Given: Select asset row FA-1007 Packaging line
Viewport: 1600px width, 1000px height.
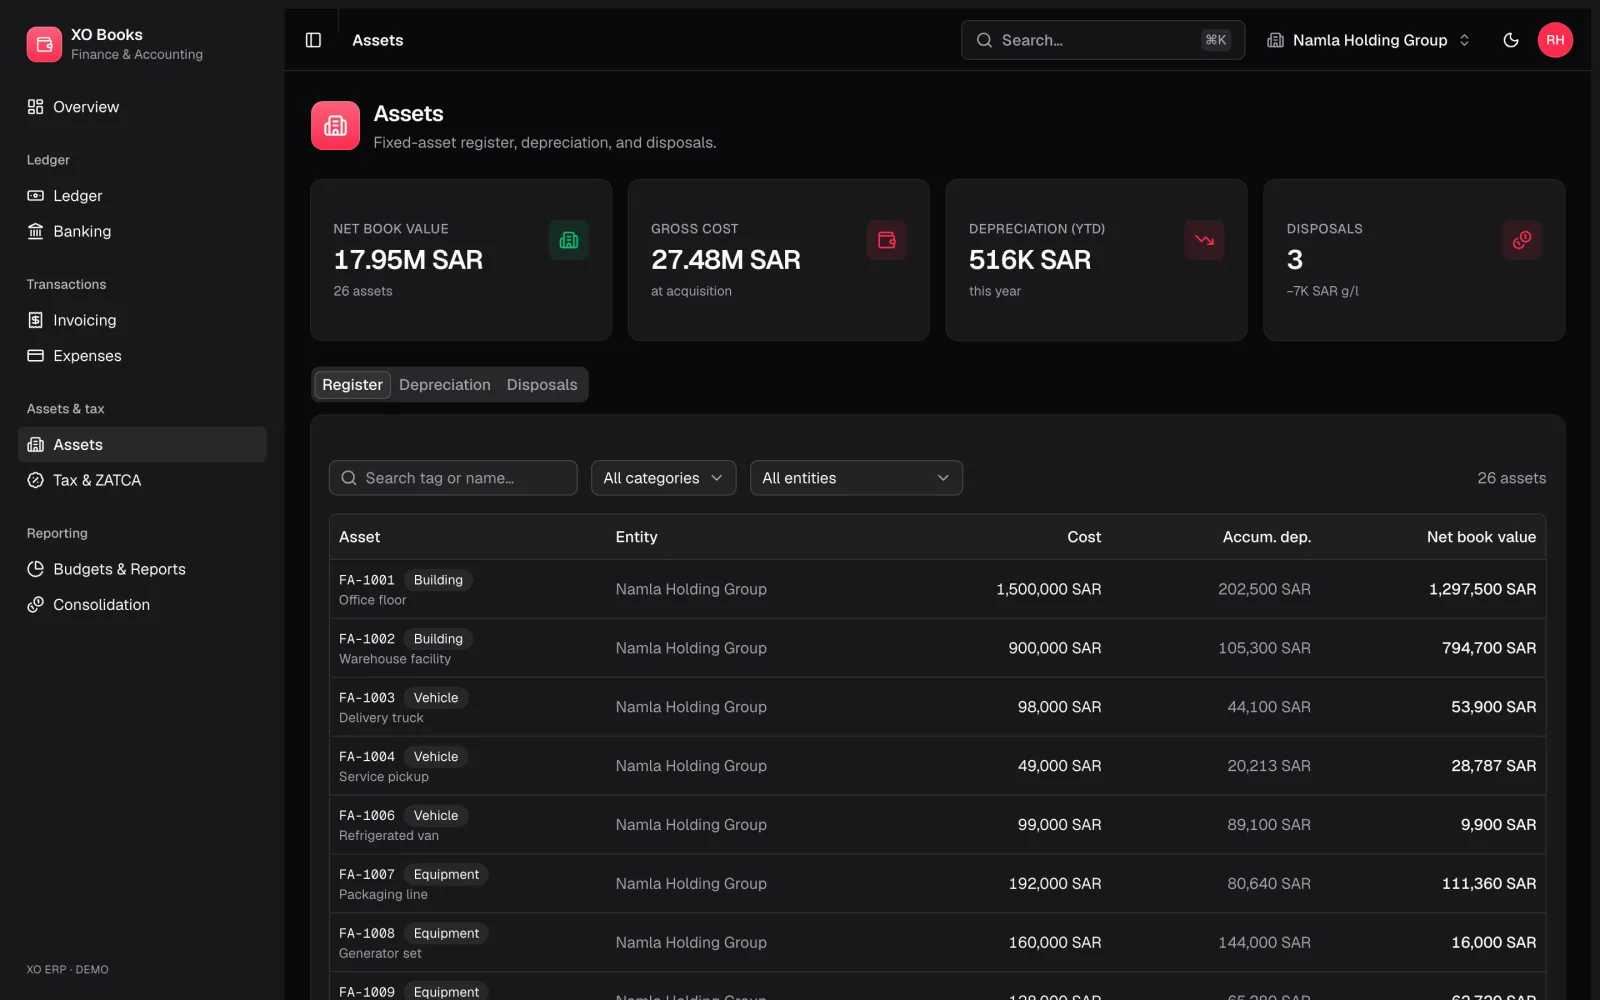Looking at the screenshot, I should point(937,884).
